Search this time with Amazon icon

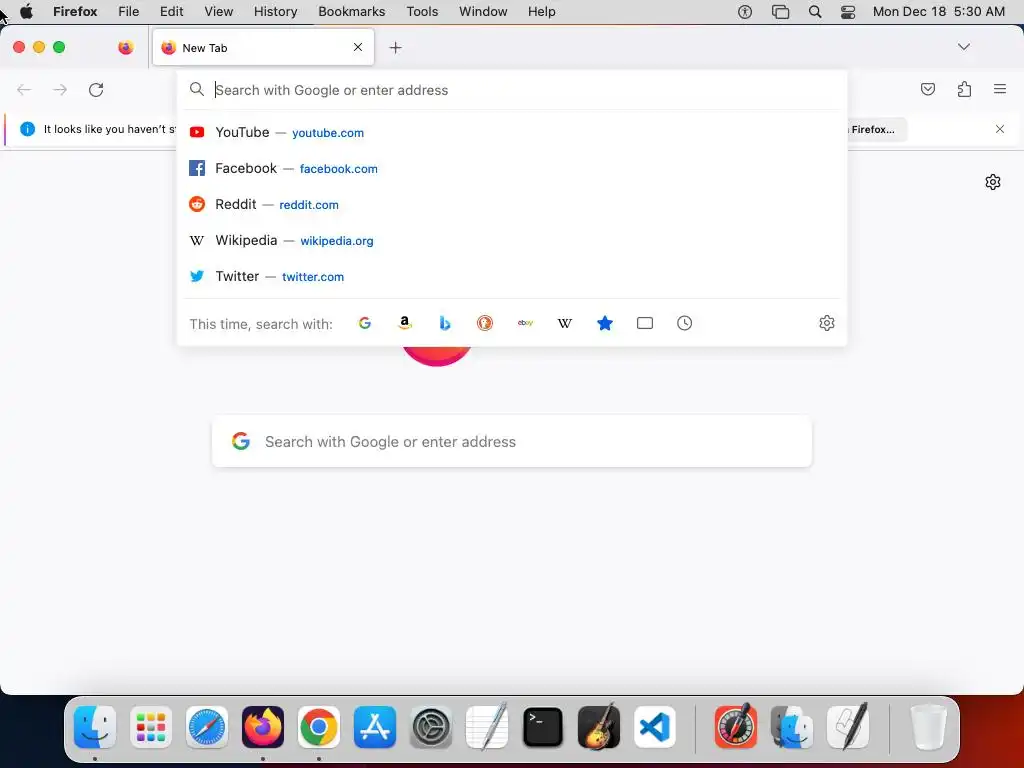[x=405, y=323]
